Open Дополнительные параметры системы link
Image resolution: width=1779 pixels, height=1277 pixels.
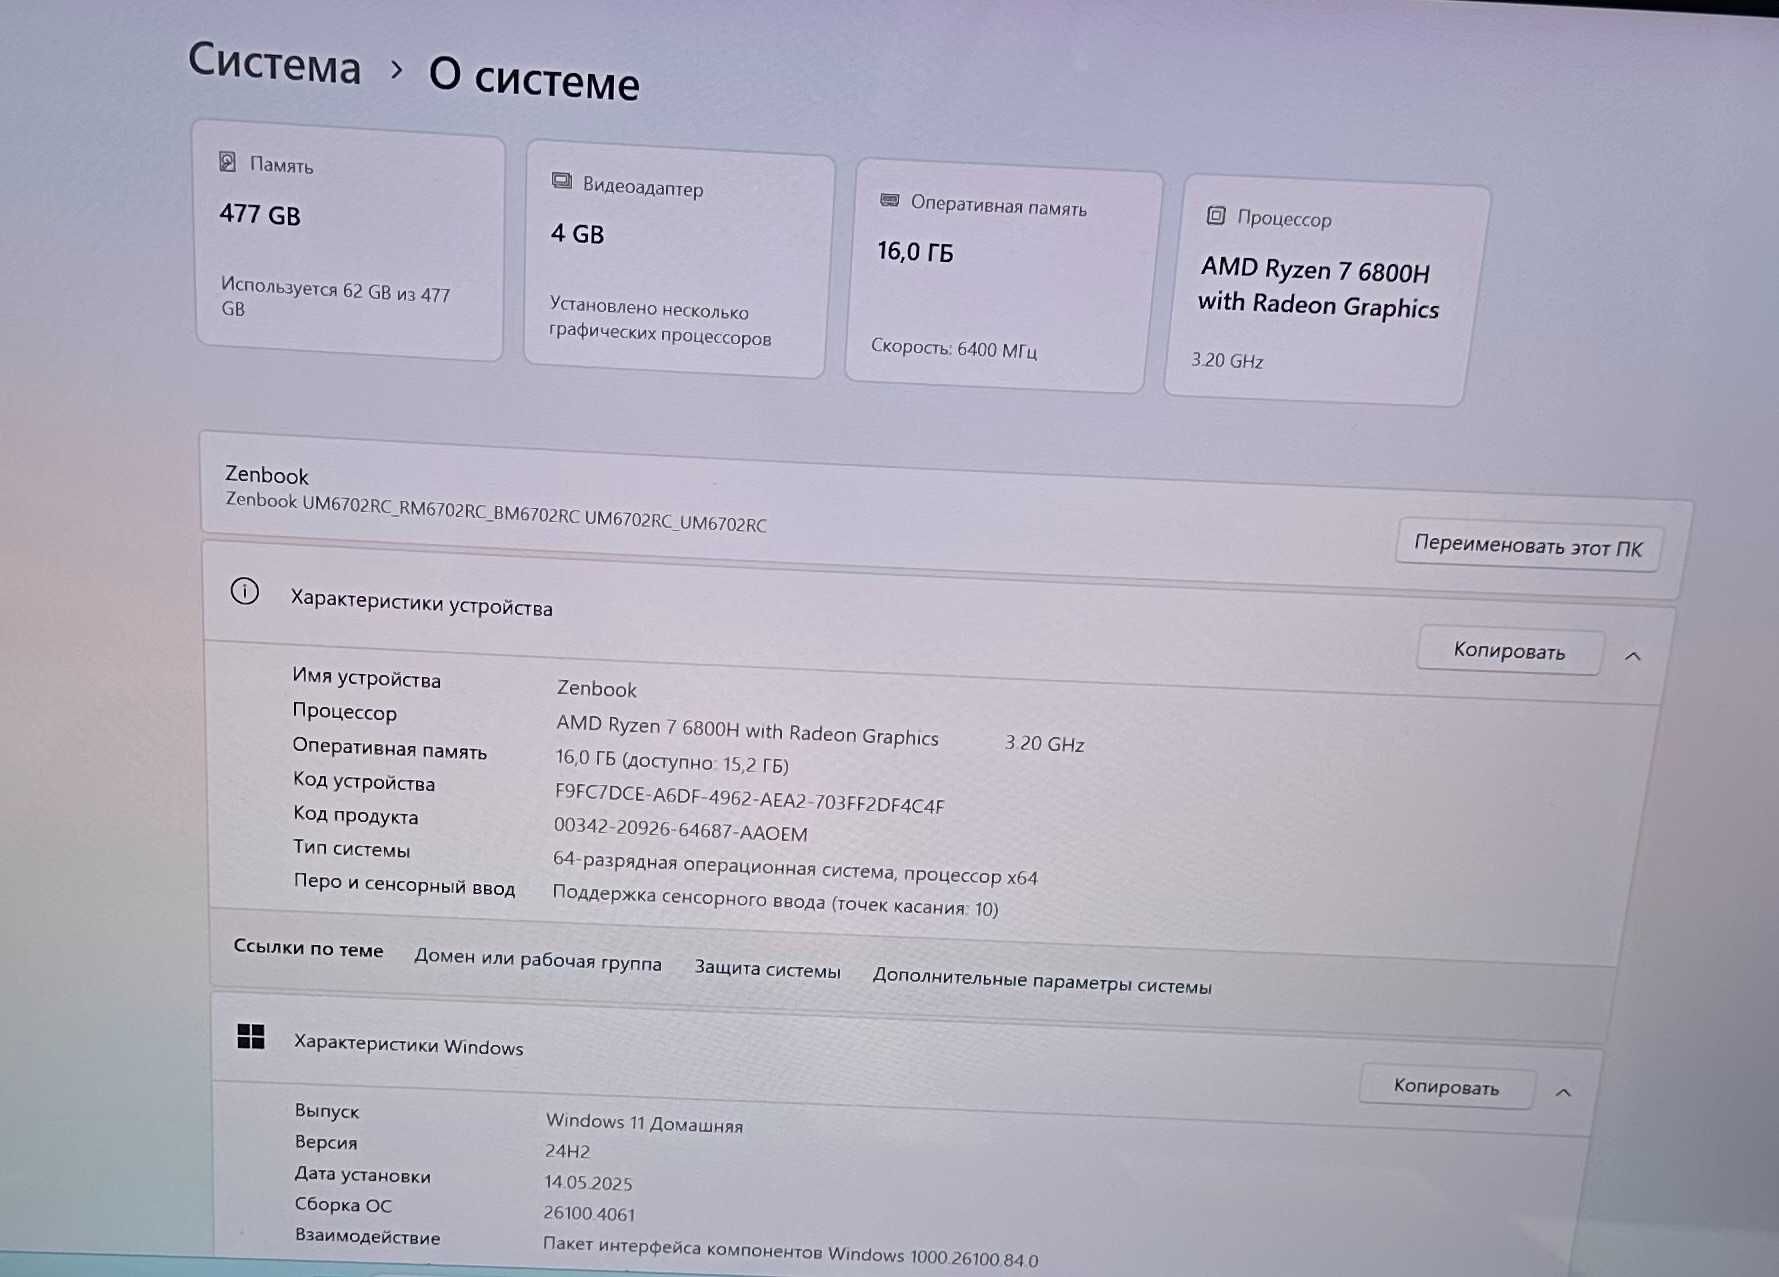(x=1042, y=981)
